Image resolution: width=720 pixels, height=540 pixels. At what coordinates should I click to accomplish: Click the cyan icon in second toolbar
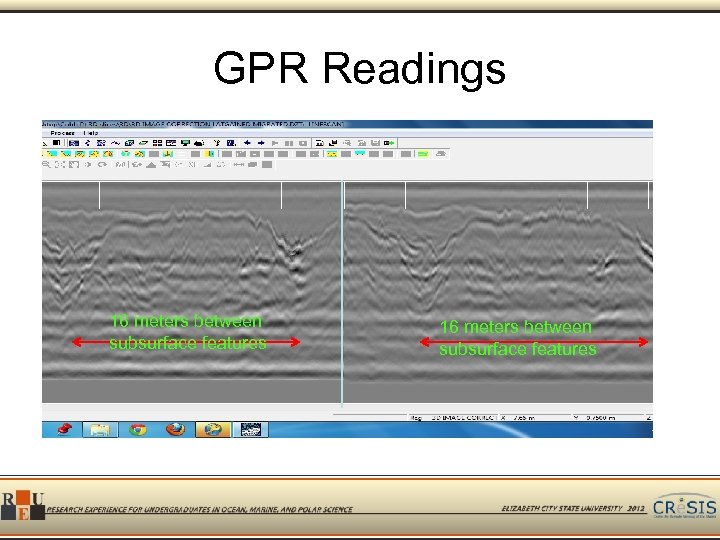coord(360,154)
